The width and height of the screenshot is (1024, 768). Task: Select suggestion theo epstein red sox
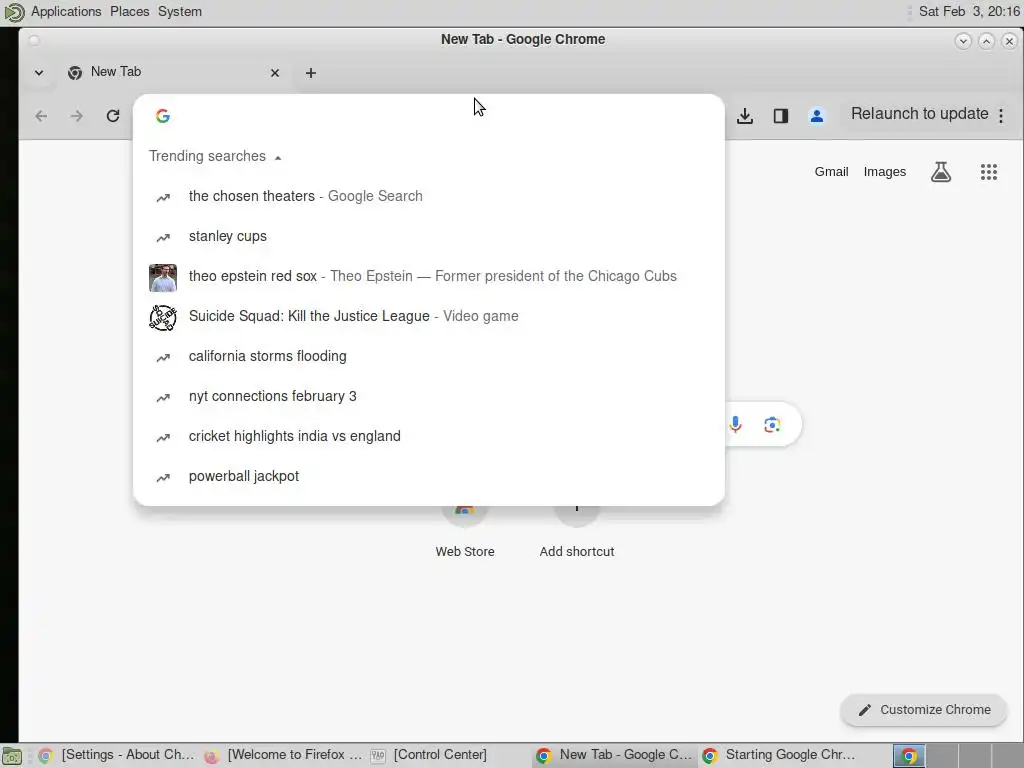[x=428, y=276]
